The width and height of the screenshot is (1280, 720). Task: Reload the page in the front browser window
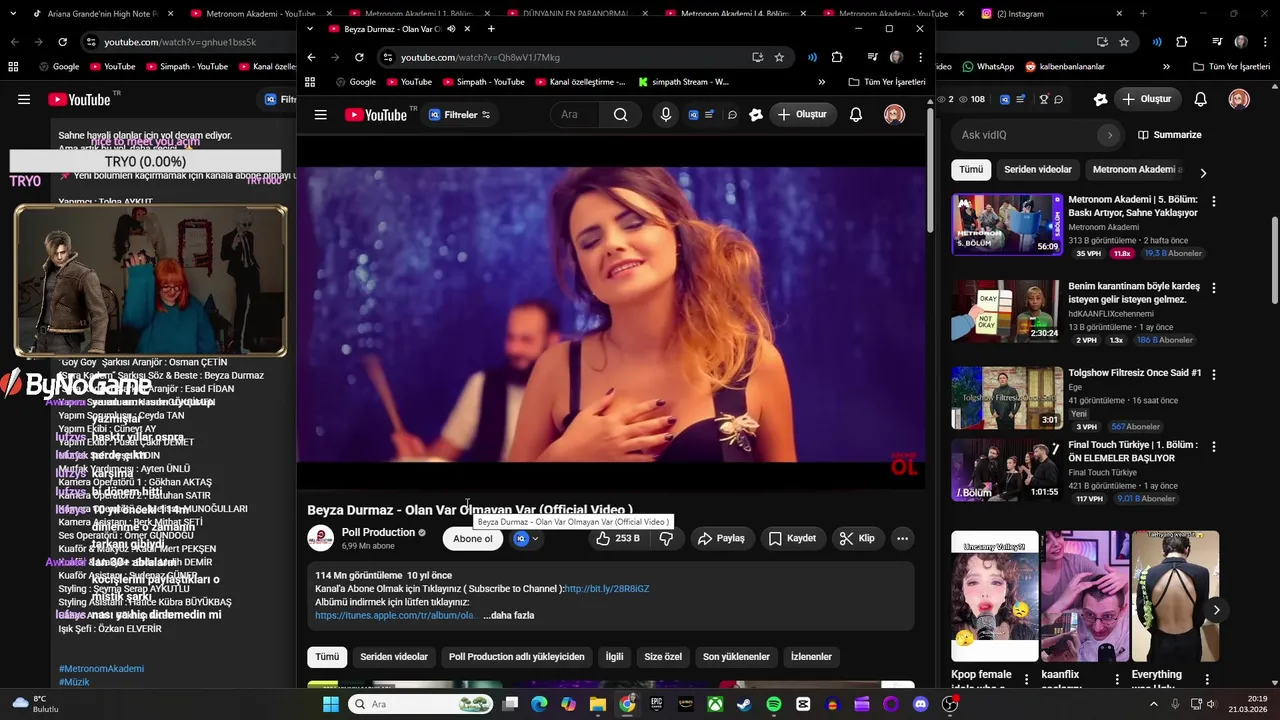(x=360, y=57)
